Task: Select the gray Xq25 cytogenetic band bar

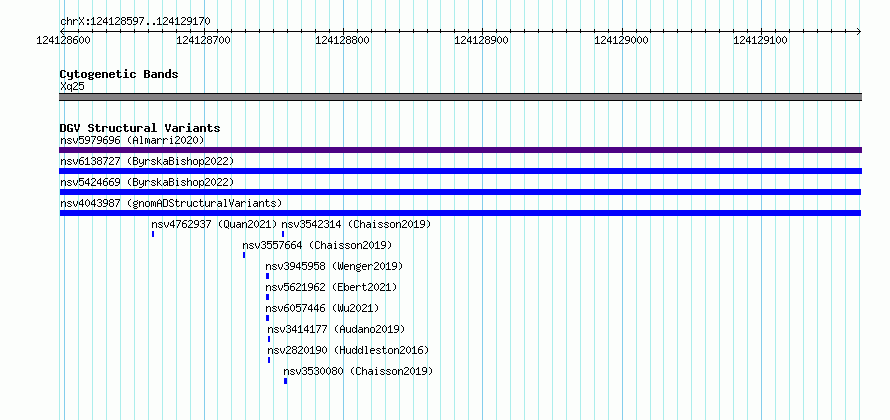Action: pos(460,97)
